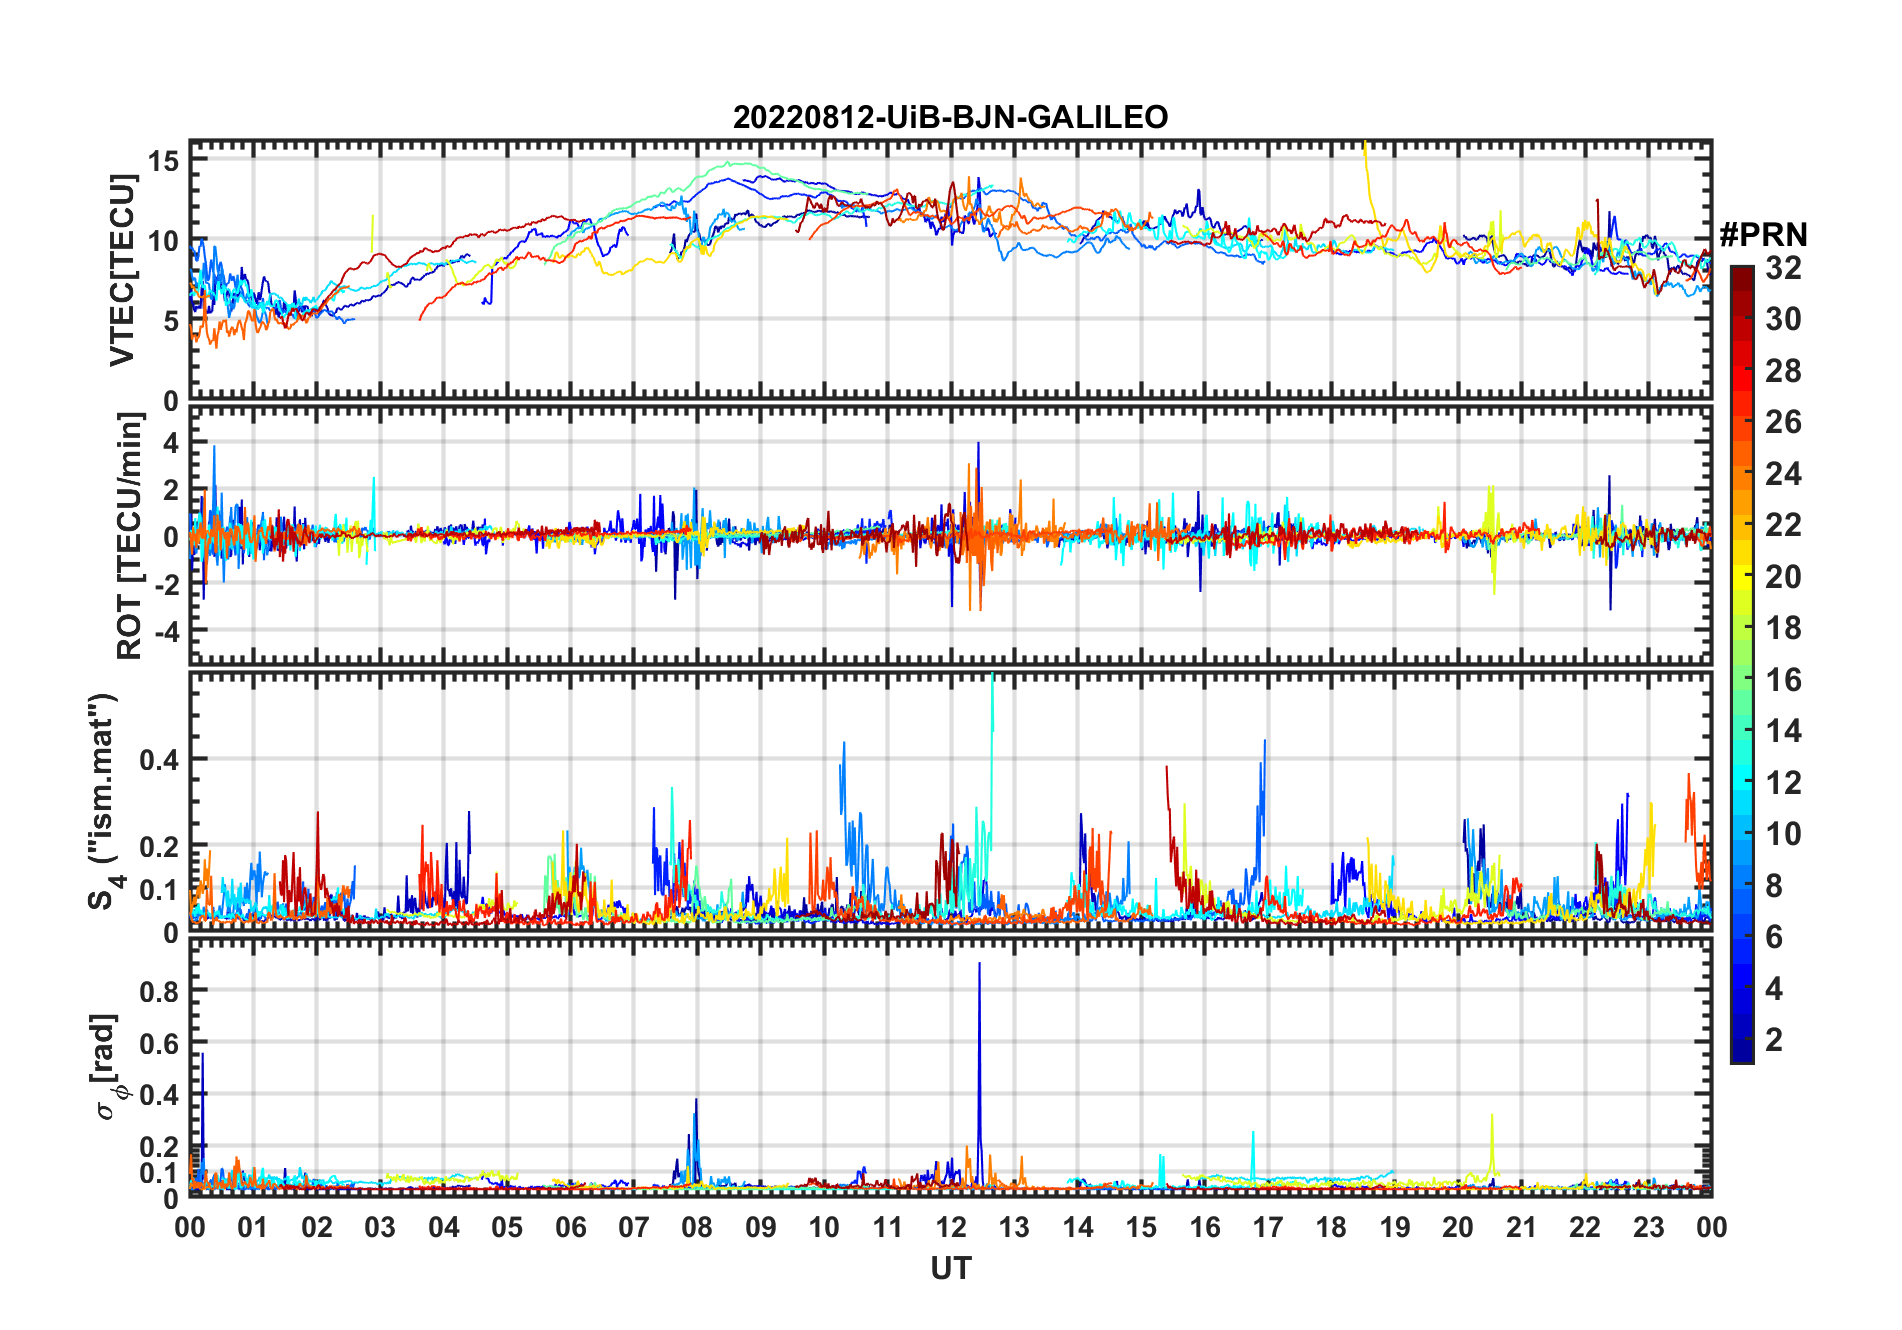Select the ROT [TECU/min] y-axis label
The width and height of the screenshot is (1902, 1330).
pyautogui.click(x=130, y=536)
